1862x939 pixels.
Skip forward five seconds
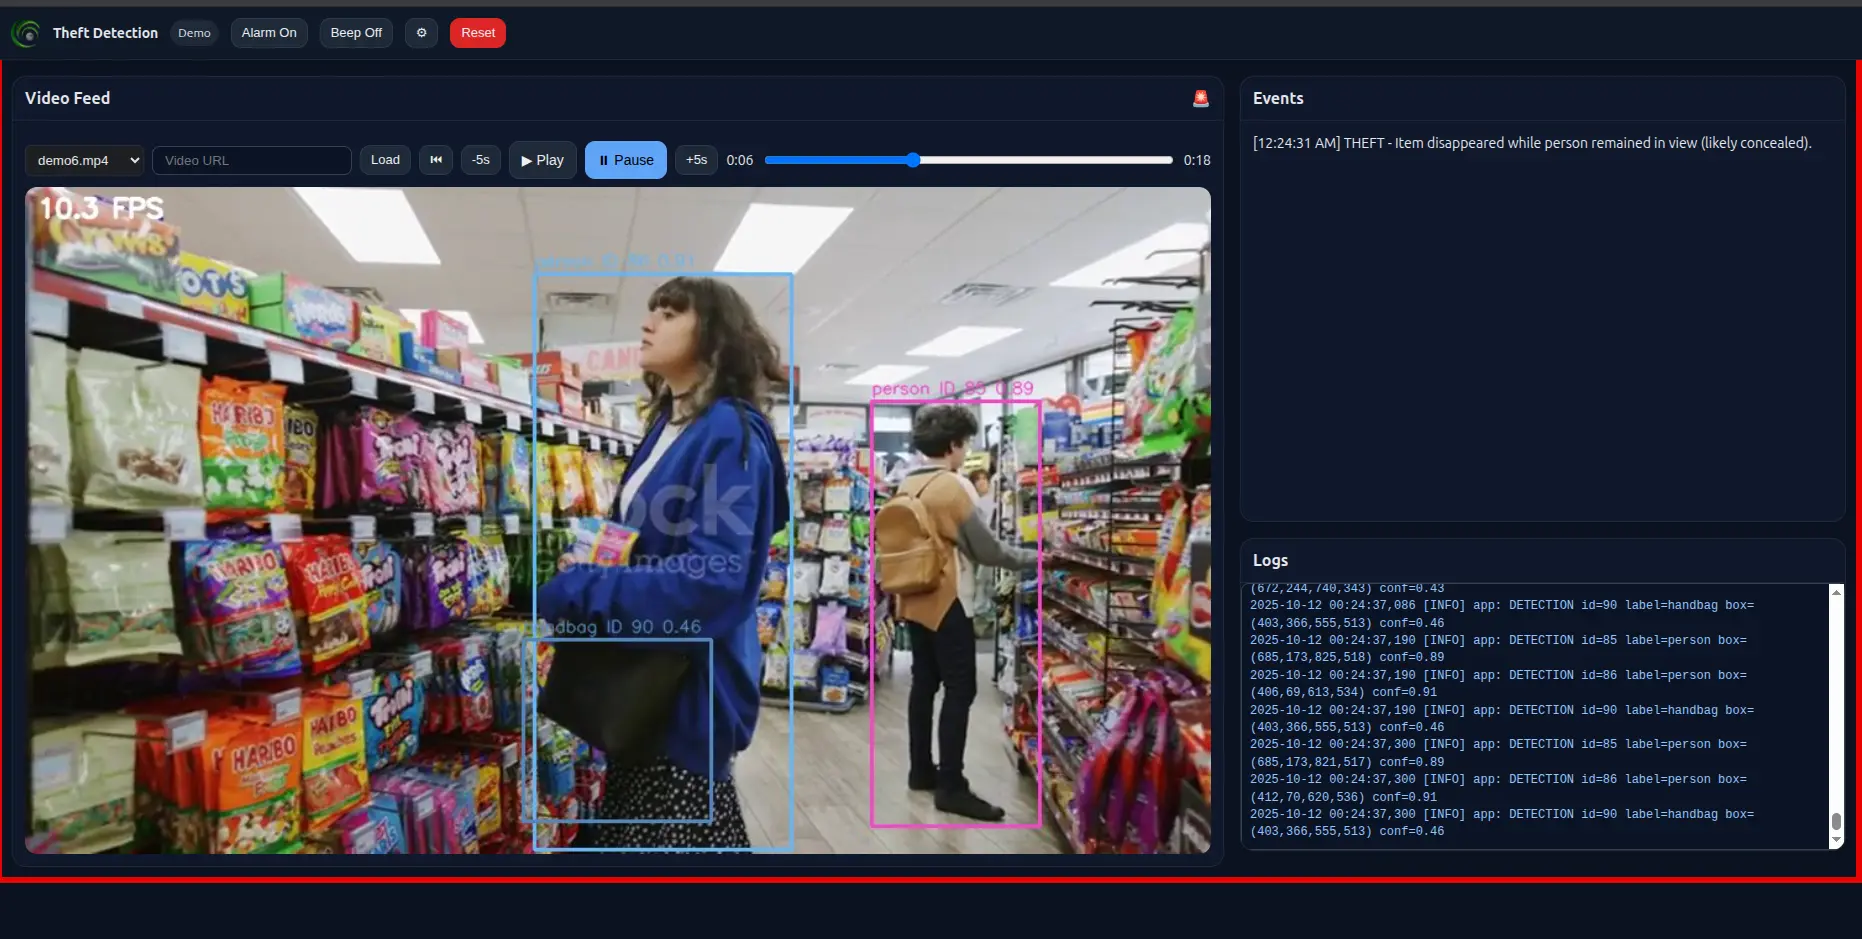tap(696, 160)
